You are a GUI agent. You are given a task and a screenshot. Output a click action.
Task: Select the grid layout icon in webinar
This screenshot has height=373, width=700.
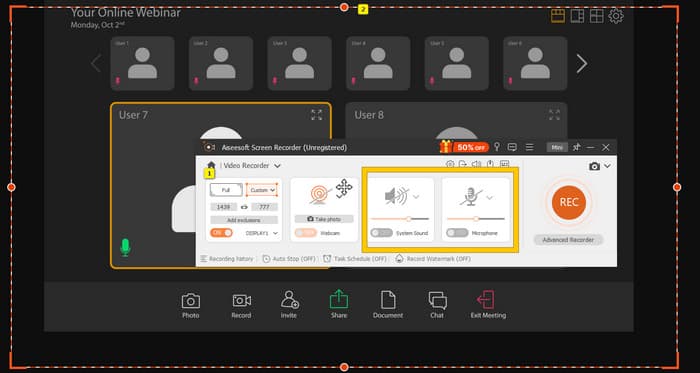click(596, 16)
